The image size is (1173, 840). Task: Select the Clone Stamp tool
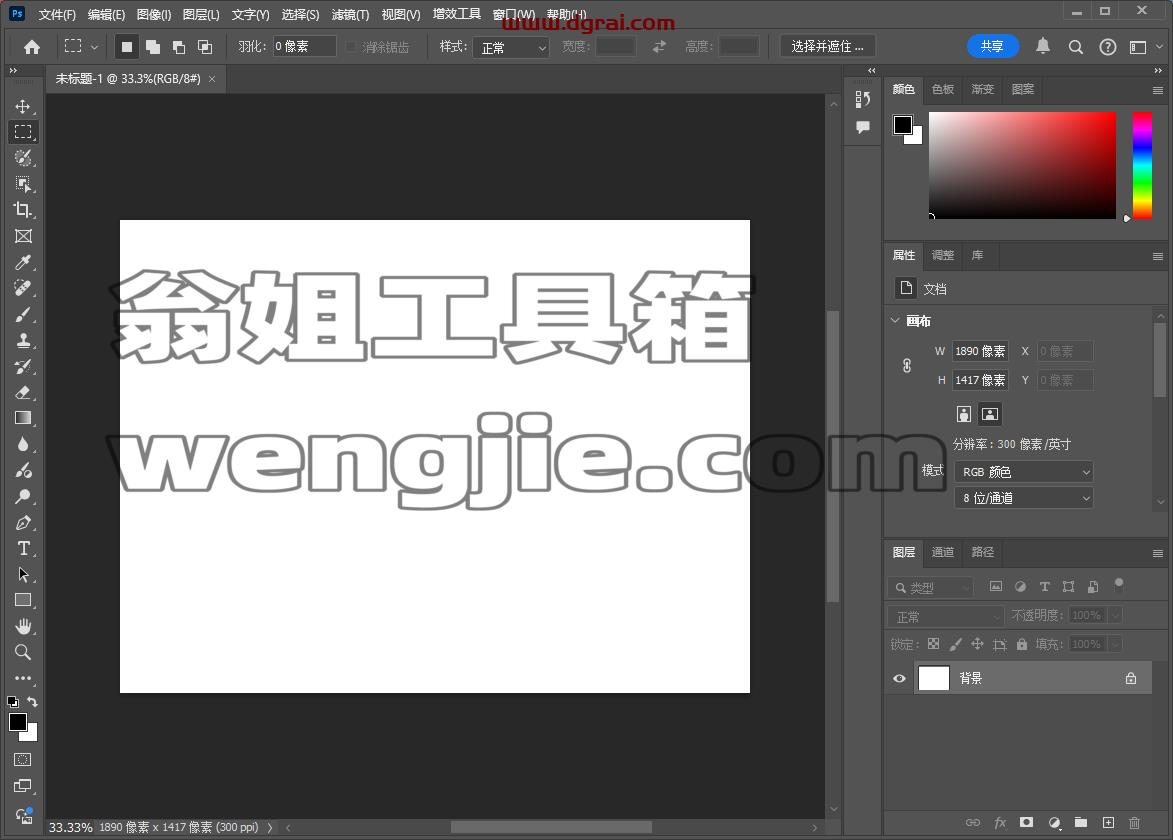click(23, 340)
